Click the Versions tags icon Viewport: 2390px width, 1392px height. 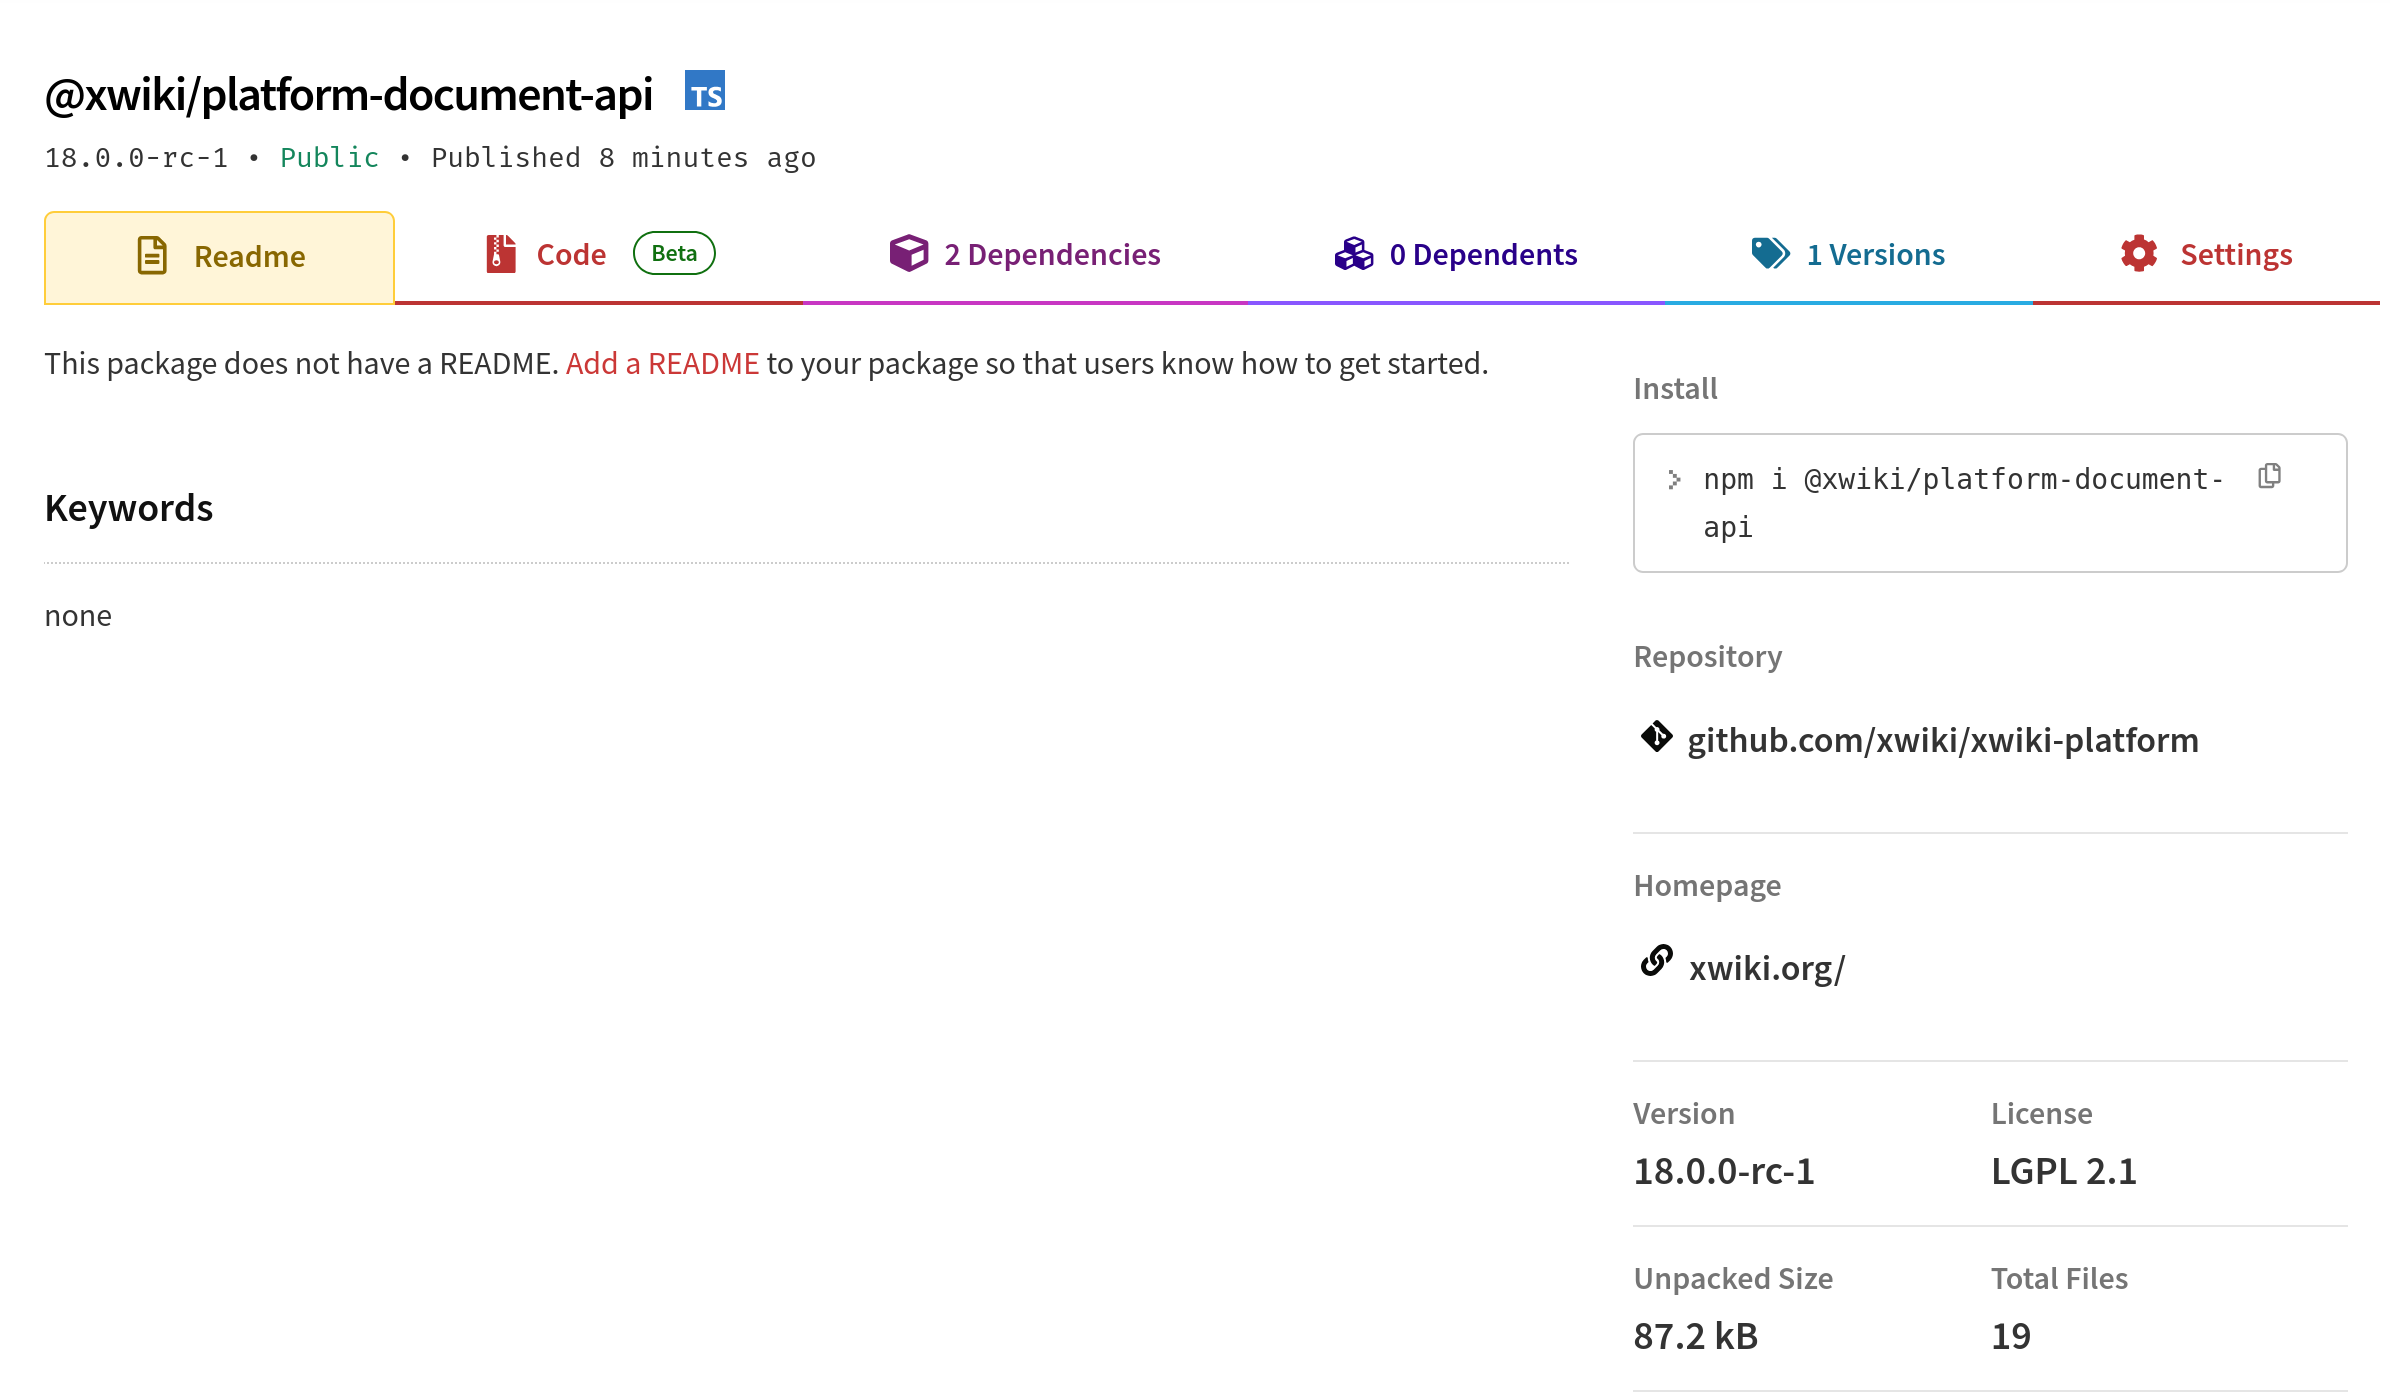coord(1770,253)
